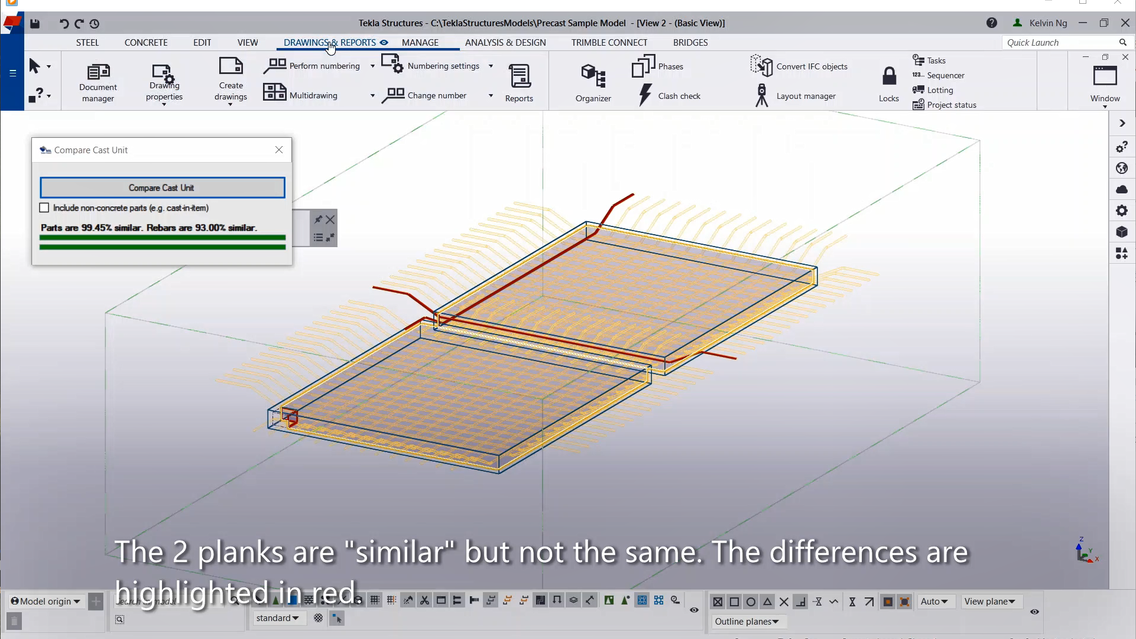Open the help question-mark icon
Image resolution: width=1136 pixels, height=639 pixels.
tap(991, 22)
